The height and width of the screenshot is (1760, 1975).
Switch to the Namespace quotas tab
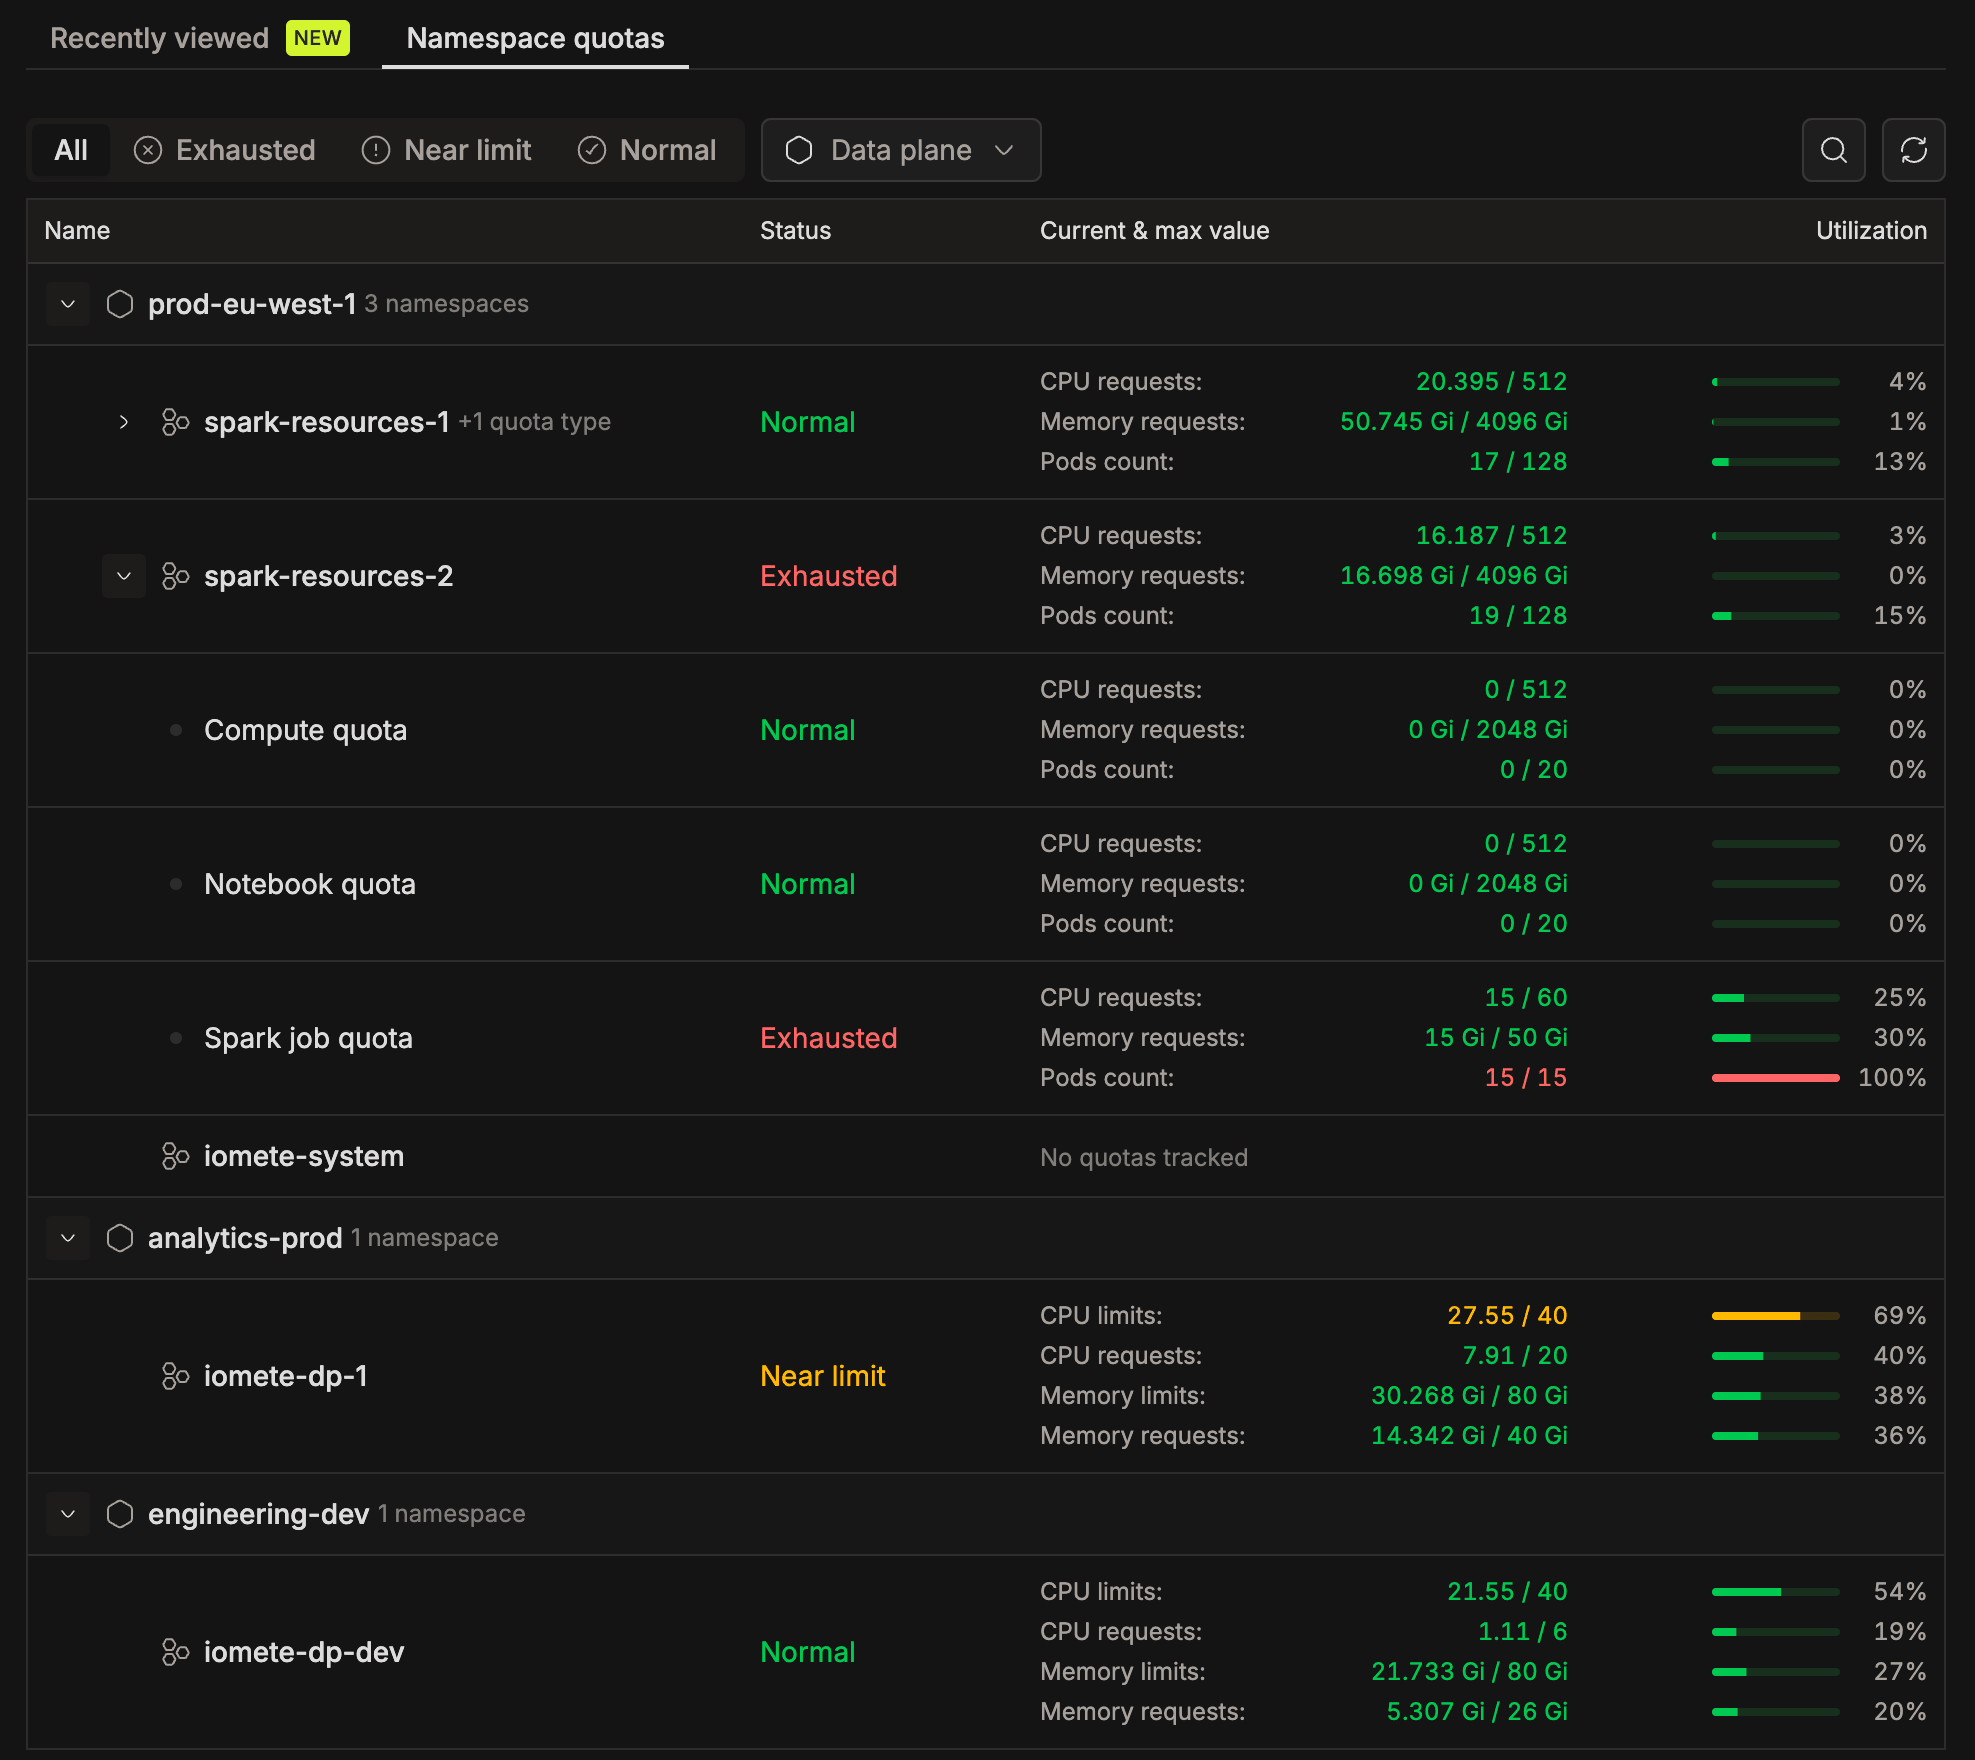click(535, 38)
